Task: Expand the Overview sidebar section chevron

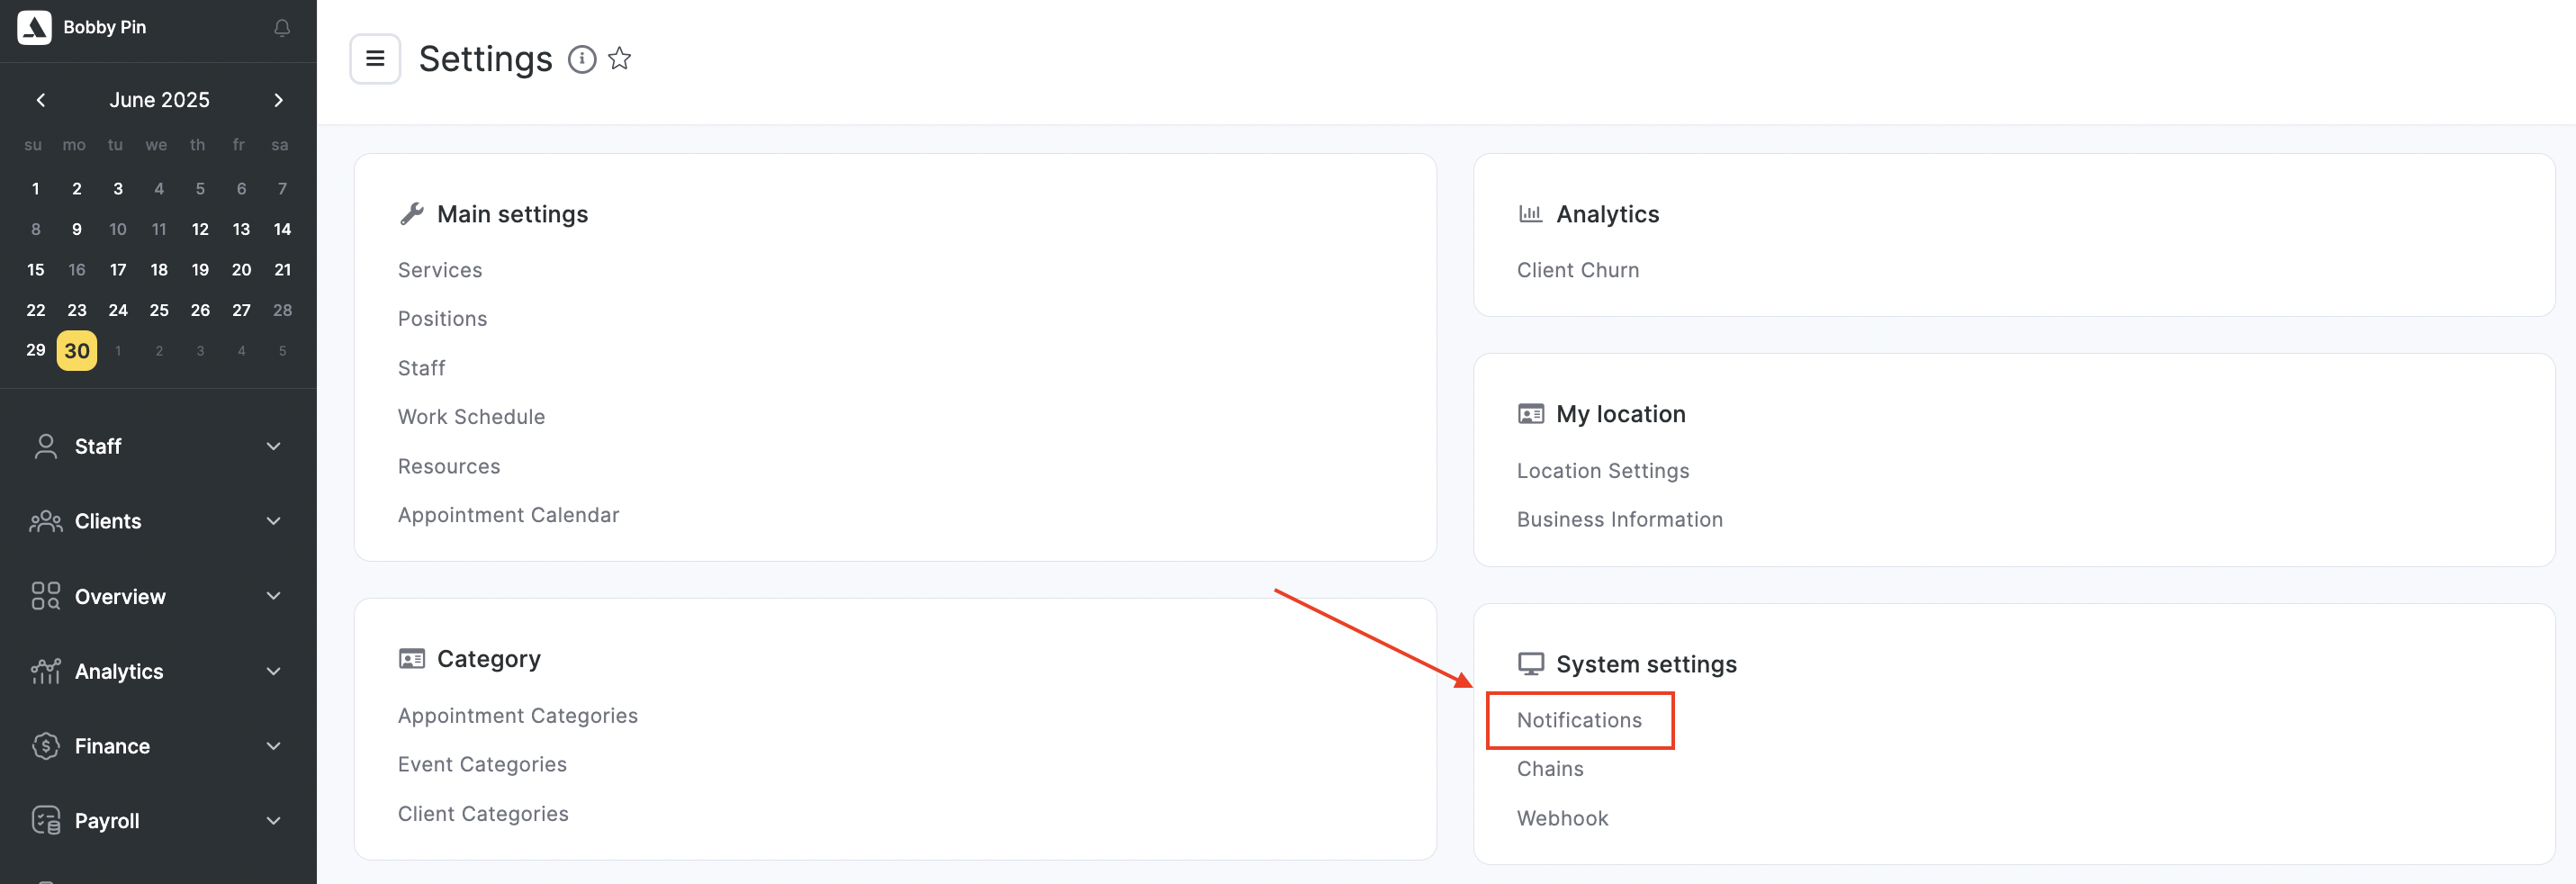Action: (x=273, y=596)
